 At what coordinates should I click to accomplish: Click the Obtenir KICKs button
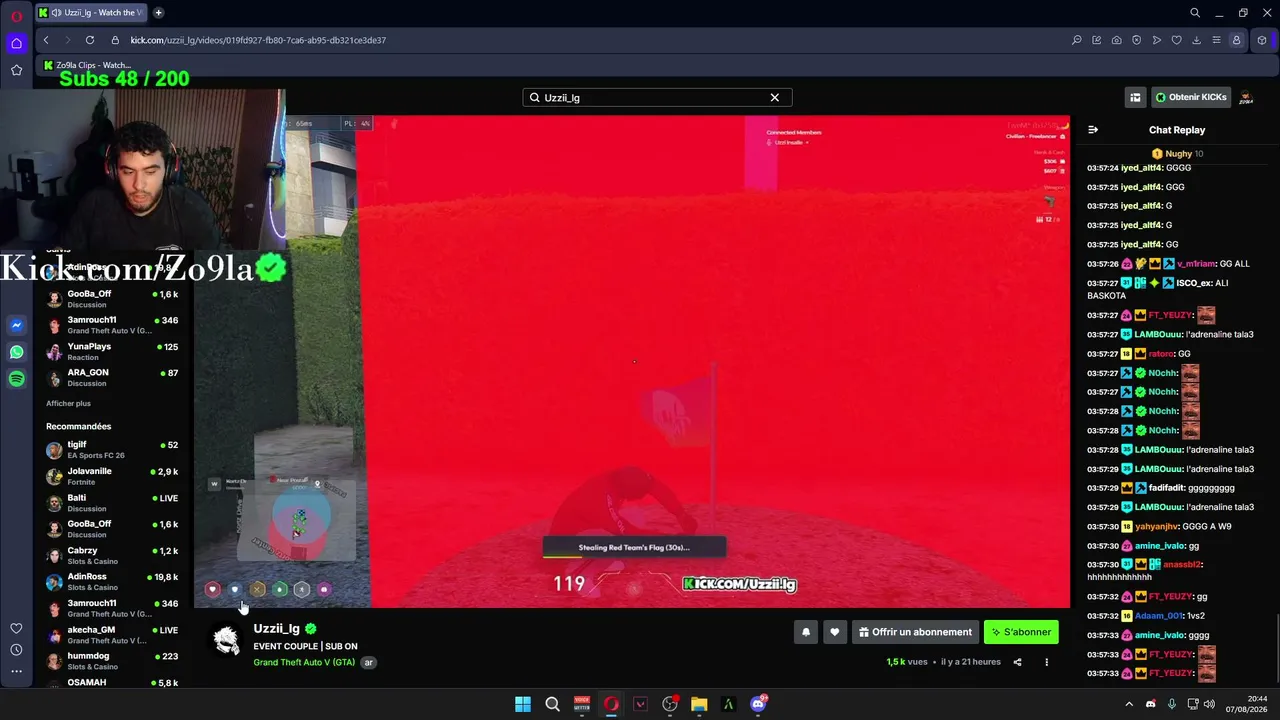[1190, 97]
